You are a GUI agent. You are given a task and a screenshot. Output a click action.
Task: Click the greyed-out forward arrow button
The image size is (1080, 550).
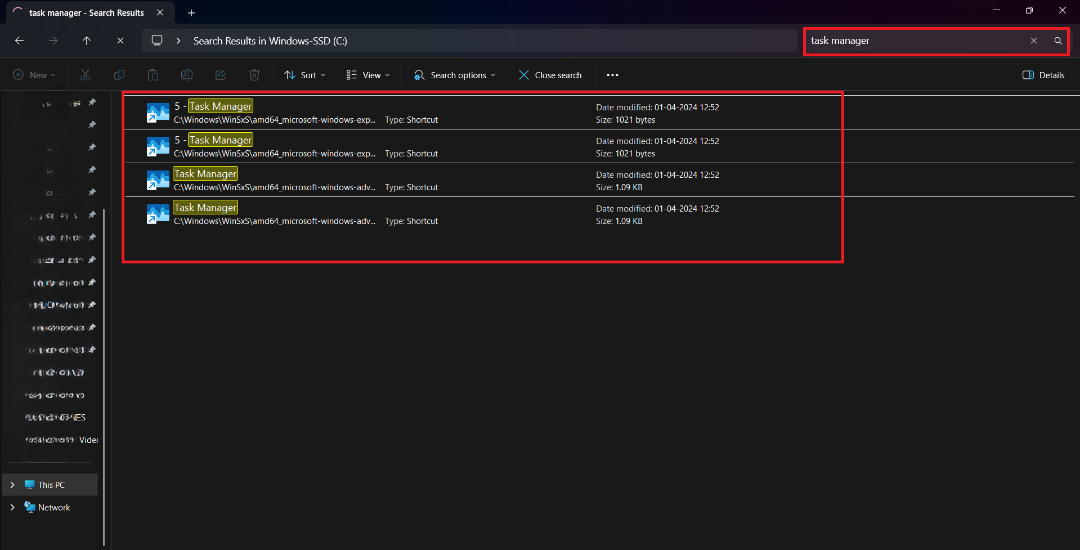click(x=53, y=41)
